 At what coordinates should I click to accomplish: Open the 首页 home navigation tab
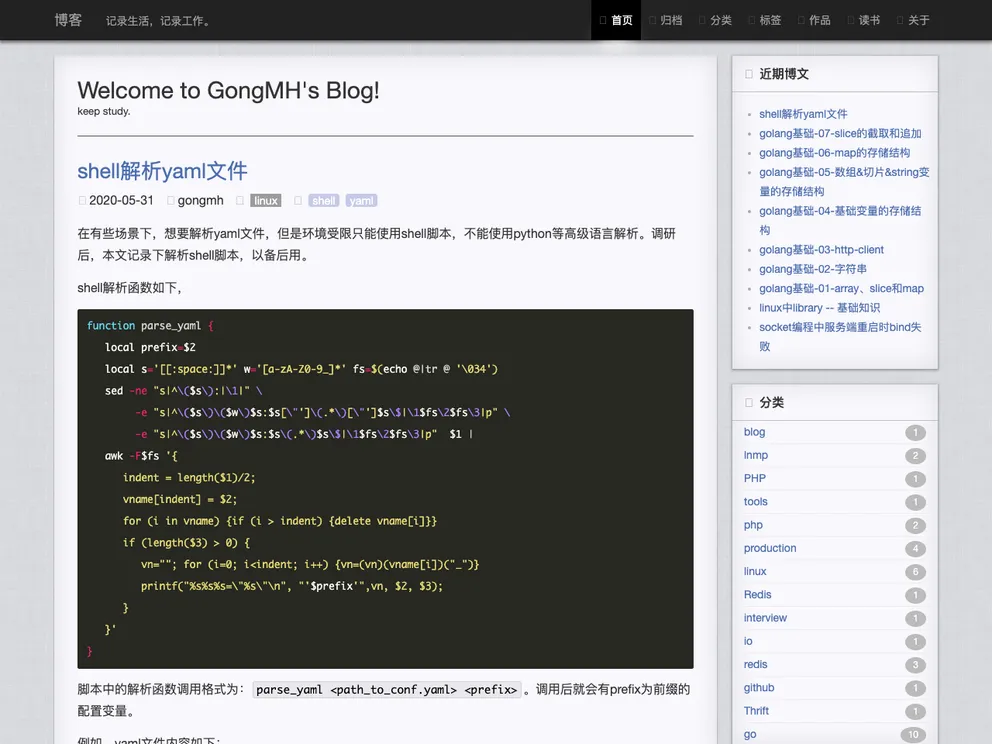click(x=616, y=20)
